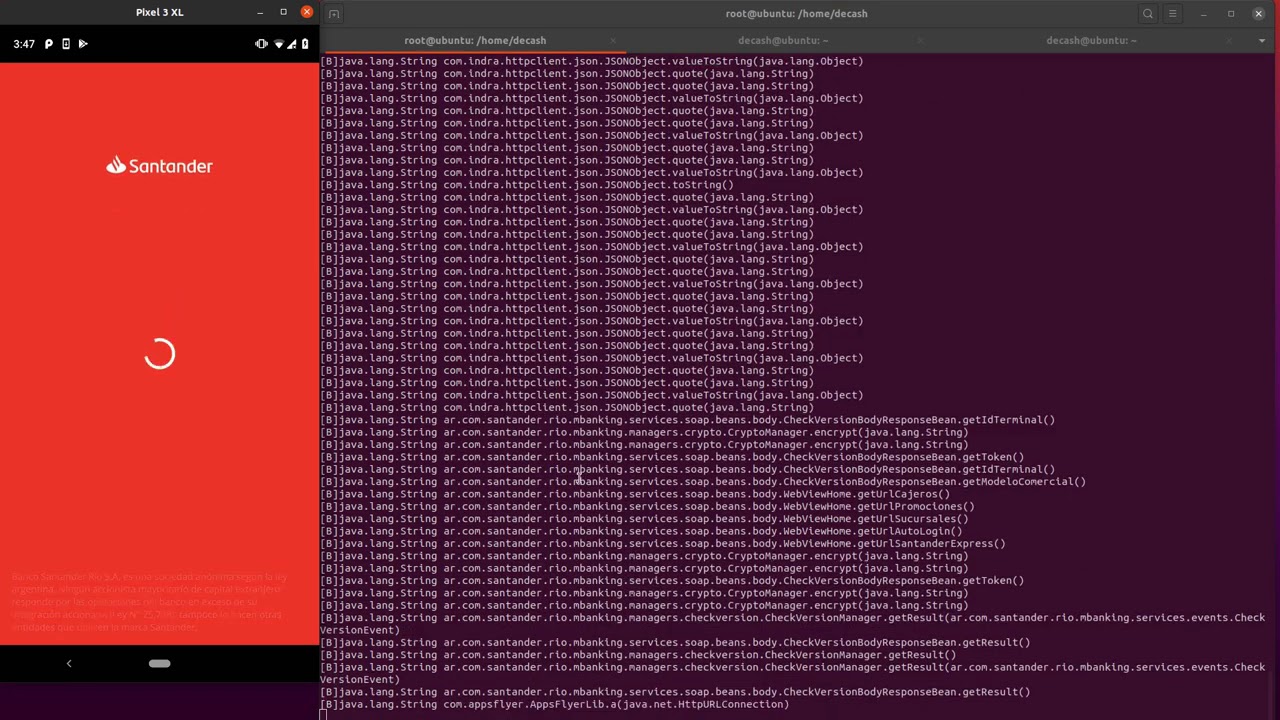Tap the Santander logo on the splash screen

(x=160, y=166)
